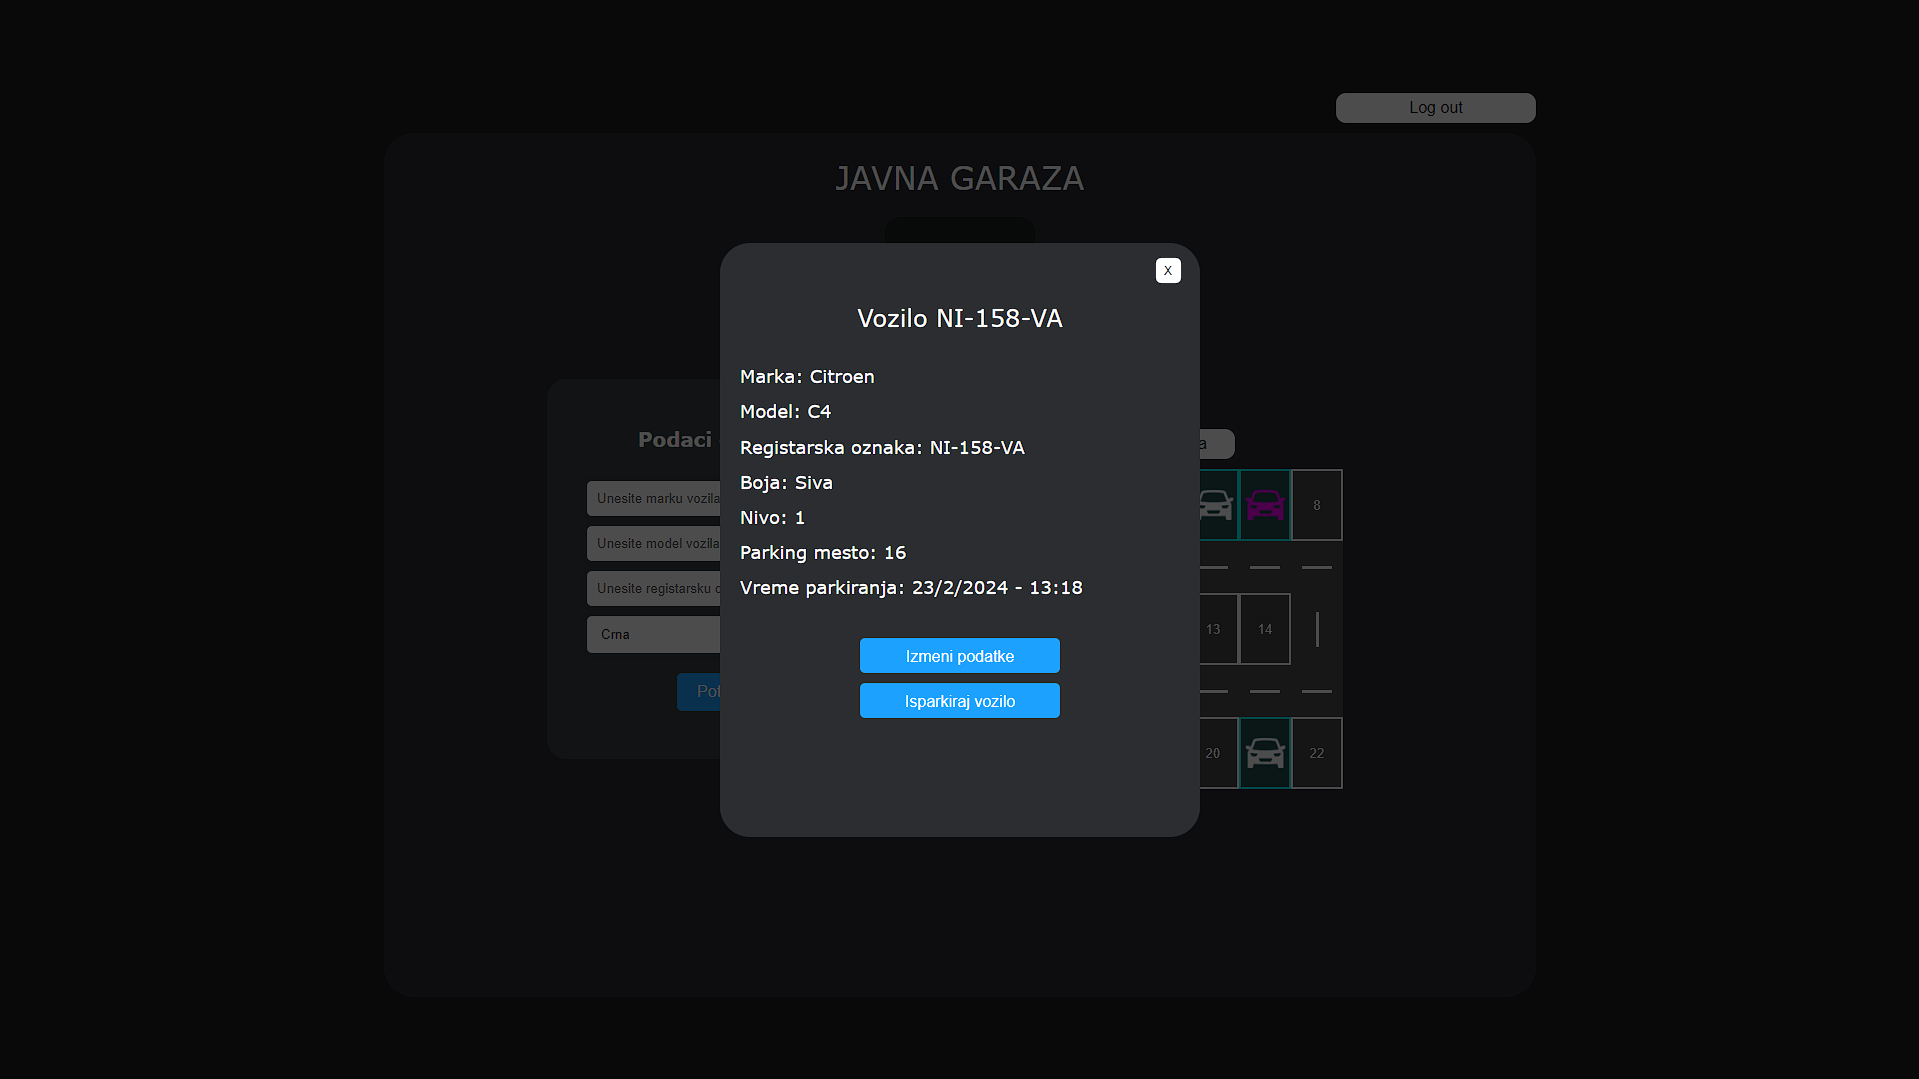Focus the Unesite registarsku oznaku input field

tap(654, 589)
